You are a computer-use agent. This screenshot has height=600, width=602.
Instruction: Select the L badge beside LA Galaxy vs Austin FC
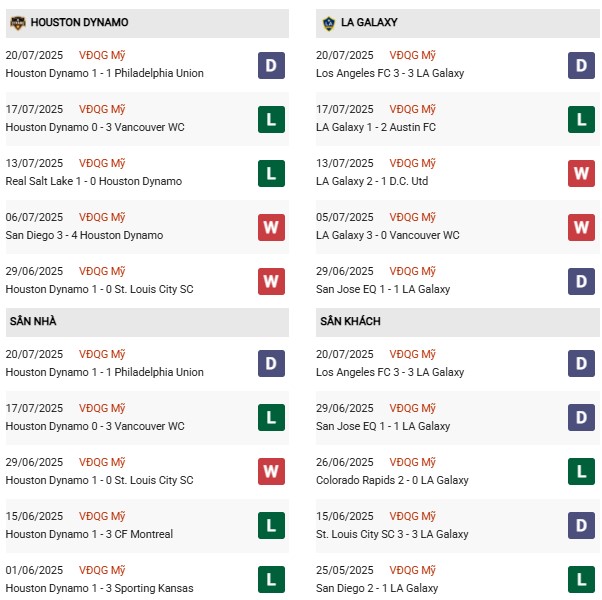(x=582, y=119)
